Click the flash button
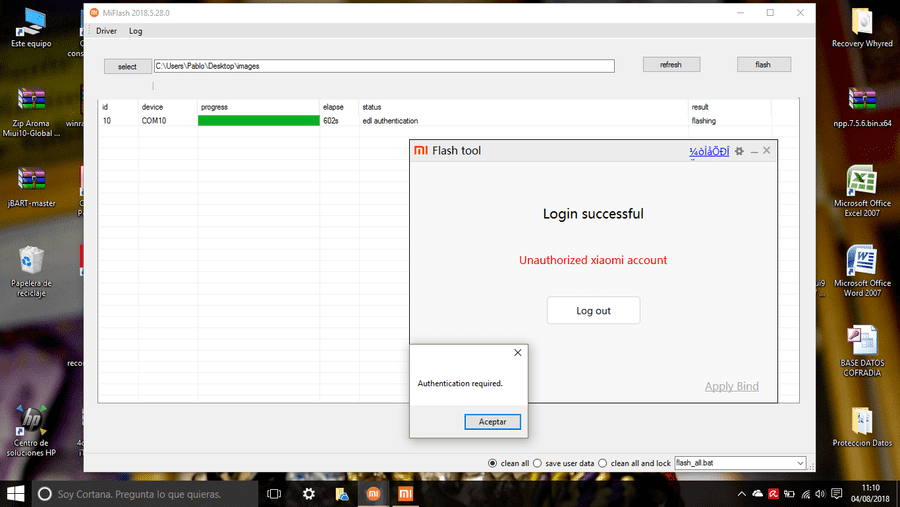 pyautogui.click(x=763, y=64)
